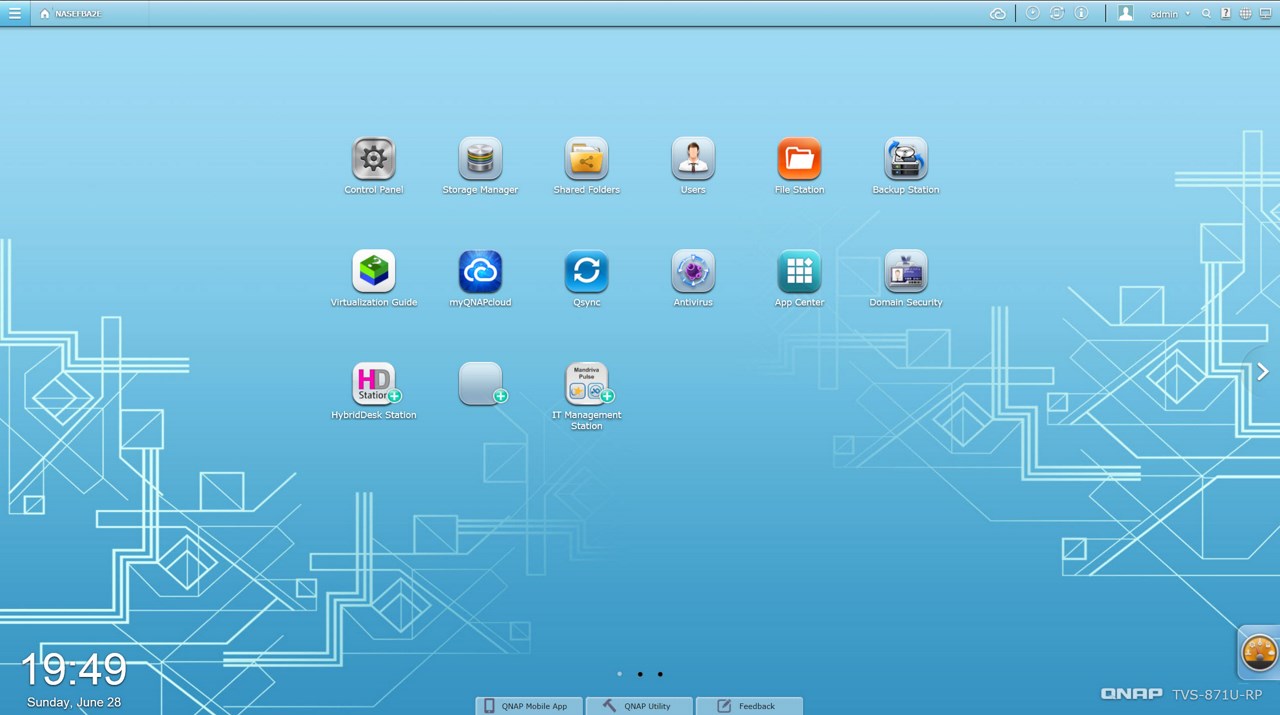The image size is (1280, 715).
Task: Click the Feedback button
Action: pos(749,706)
